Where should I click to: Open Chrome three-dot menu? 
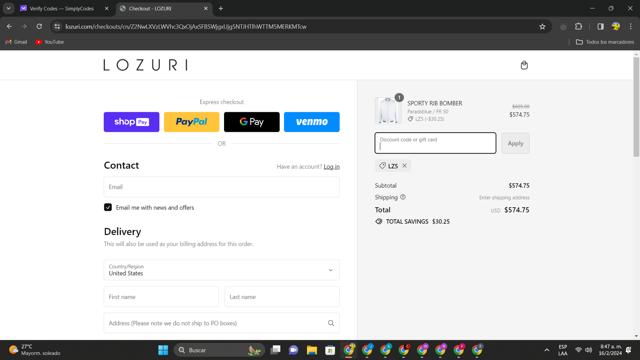pyautogui.click(x=631, y=27)
